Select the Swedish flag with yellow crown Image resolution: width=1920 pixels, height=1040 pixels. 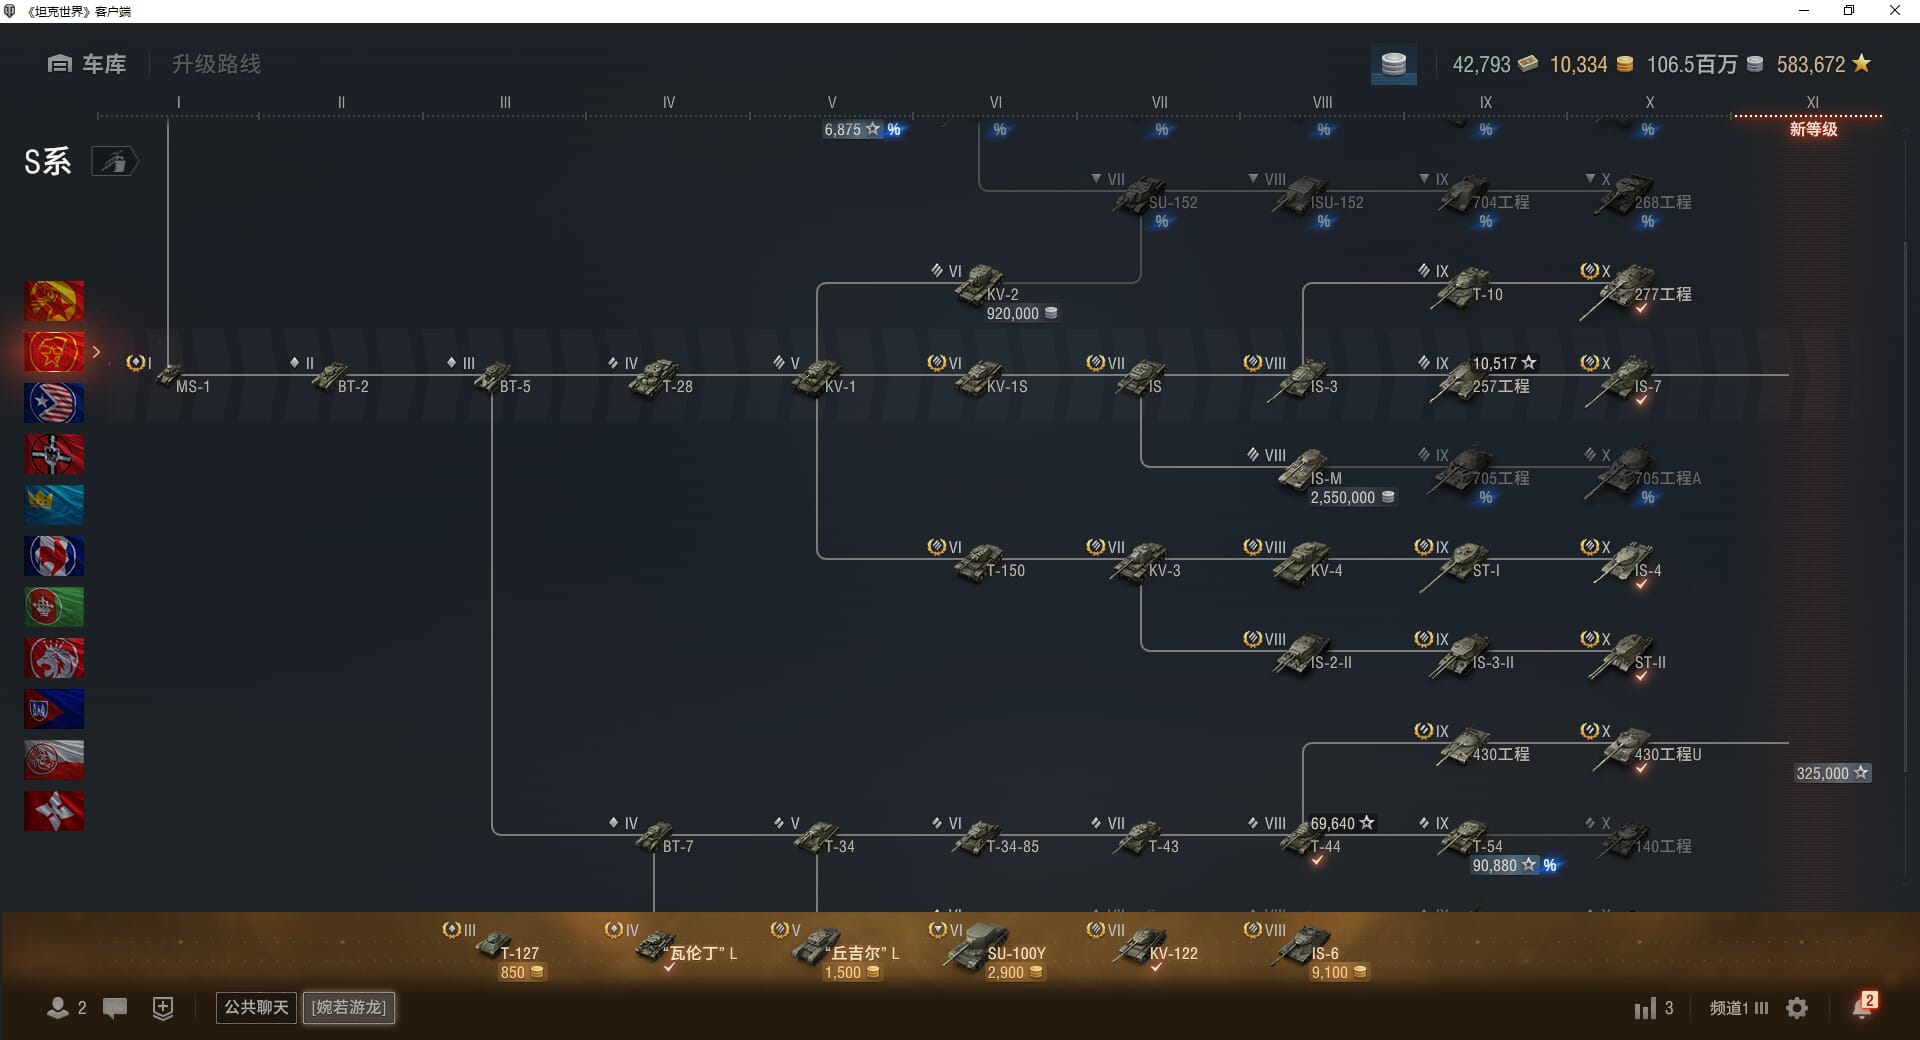click(54, 505)
